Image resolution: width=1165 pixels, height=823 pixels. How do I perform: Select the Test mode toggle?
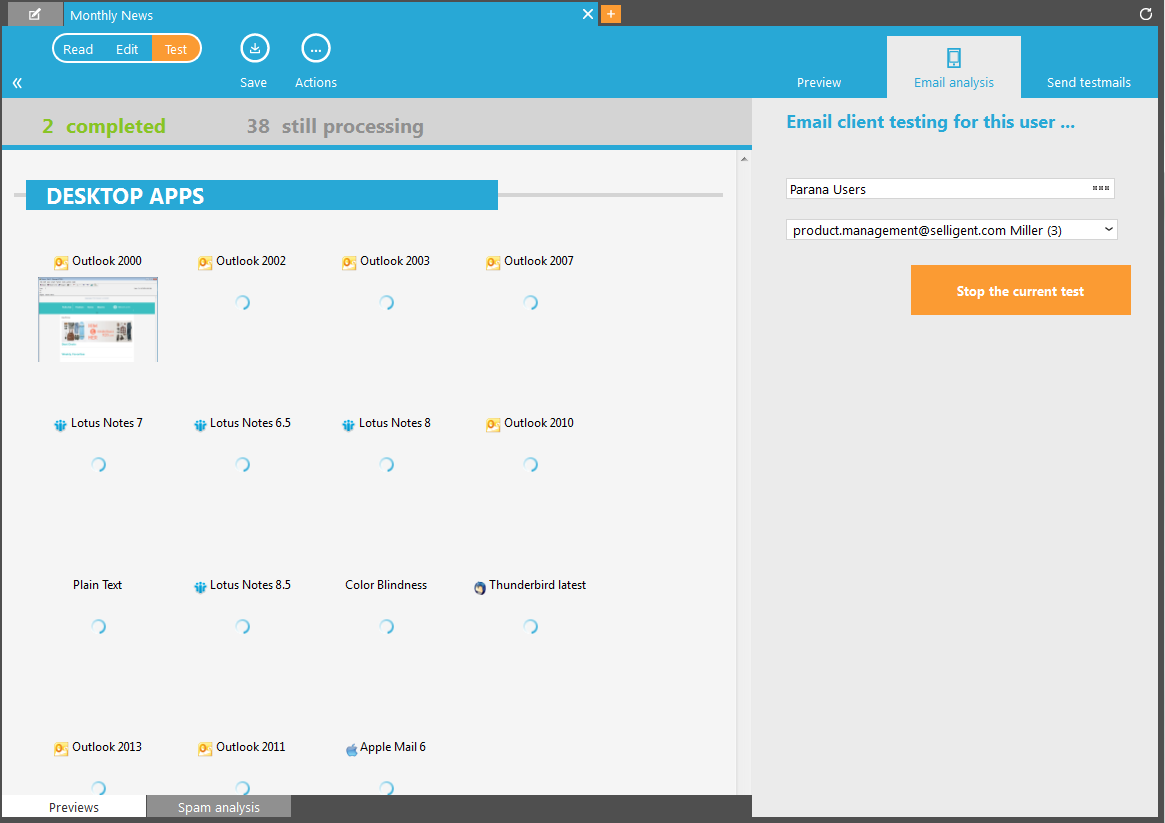176,49
